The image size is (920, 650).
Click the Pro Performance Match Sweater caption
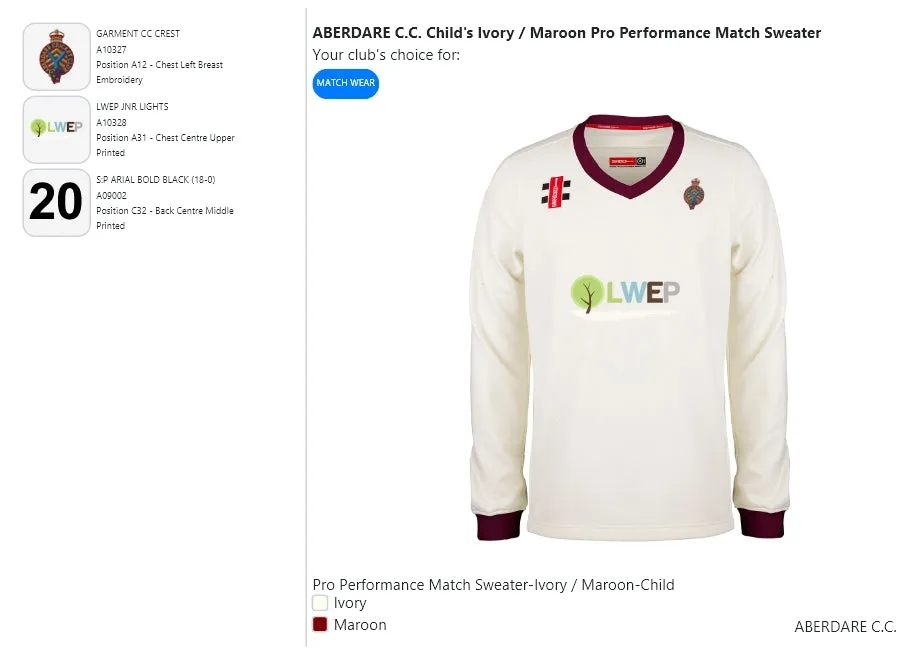(493, 584)
